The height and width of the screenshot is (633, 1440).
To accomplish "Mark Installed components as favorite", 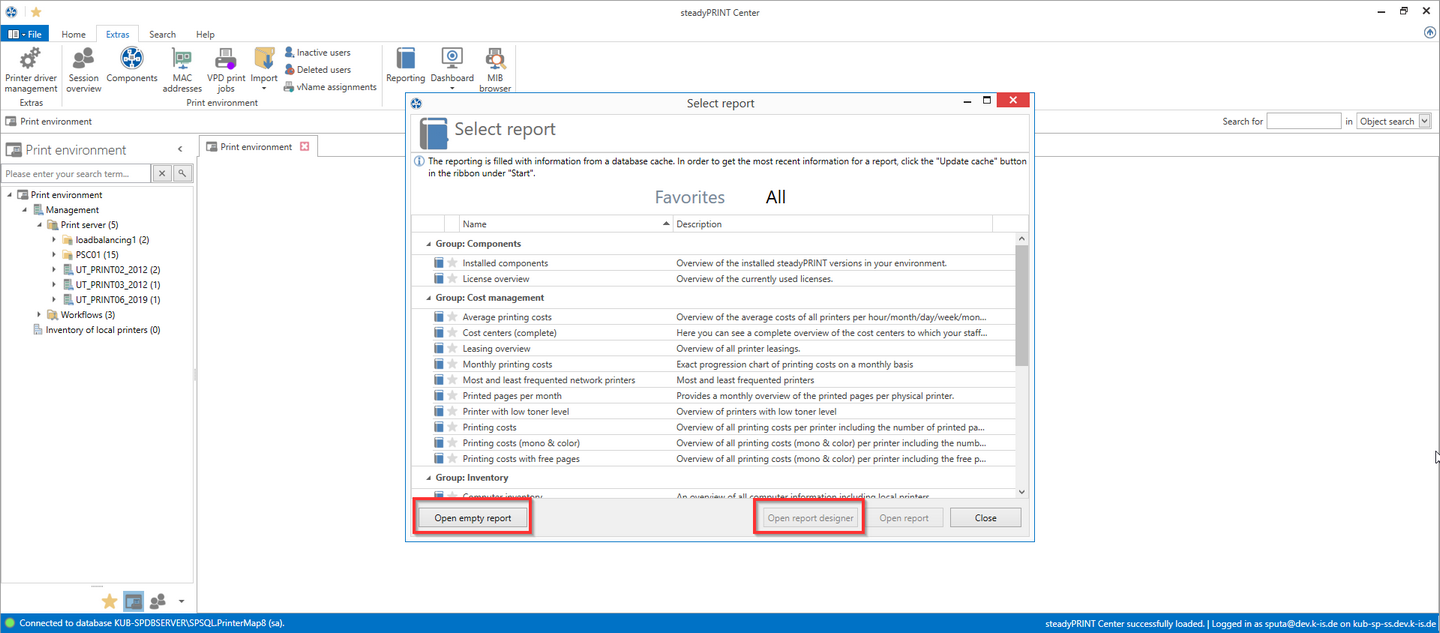I will pos(452,263).
